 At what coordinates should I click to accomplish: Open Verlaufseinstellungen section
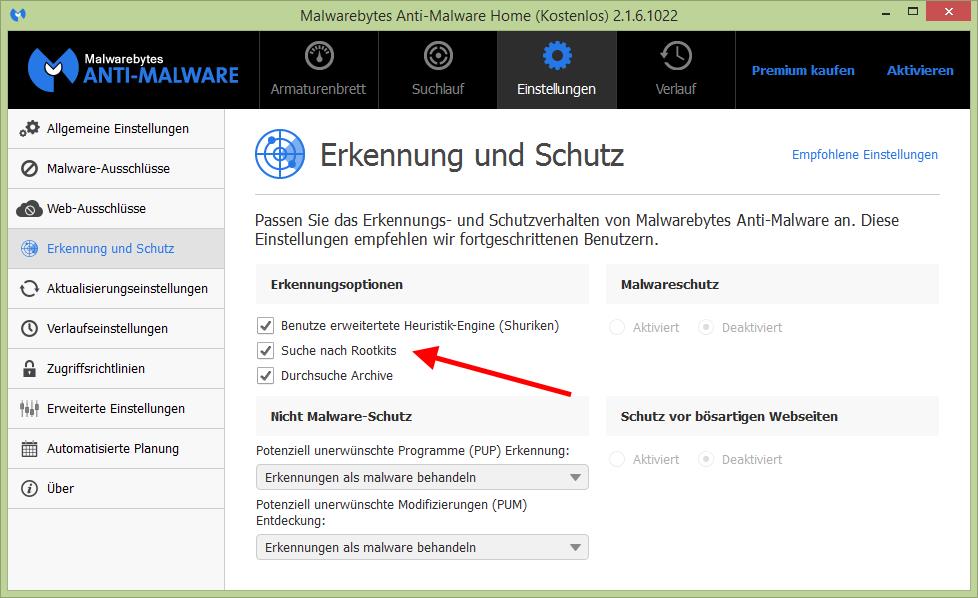(x=116, y=328)
